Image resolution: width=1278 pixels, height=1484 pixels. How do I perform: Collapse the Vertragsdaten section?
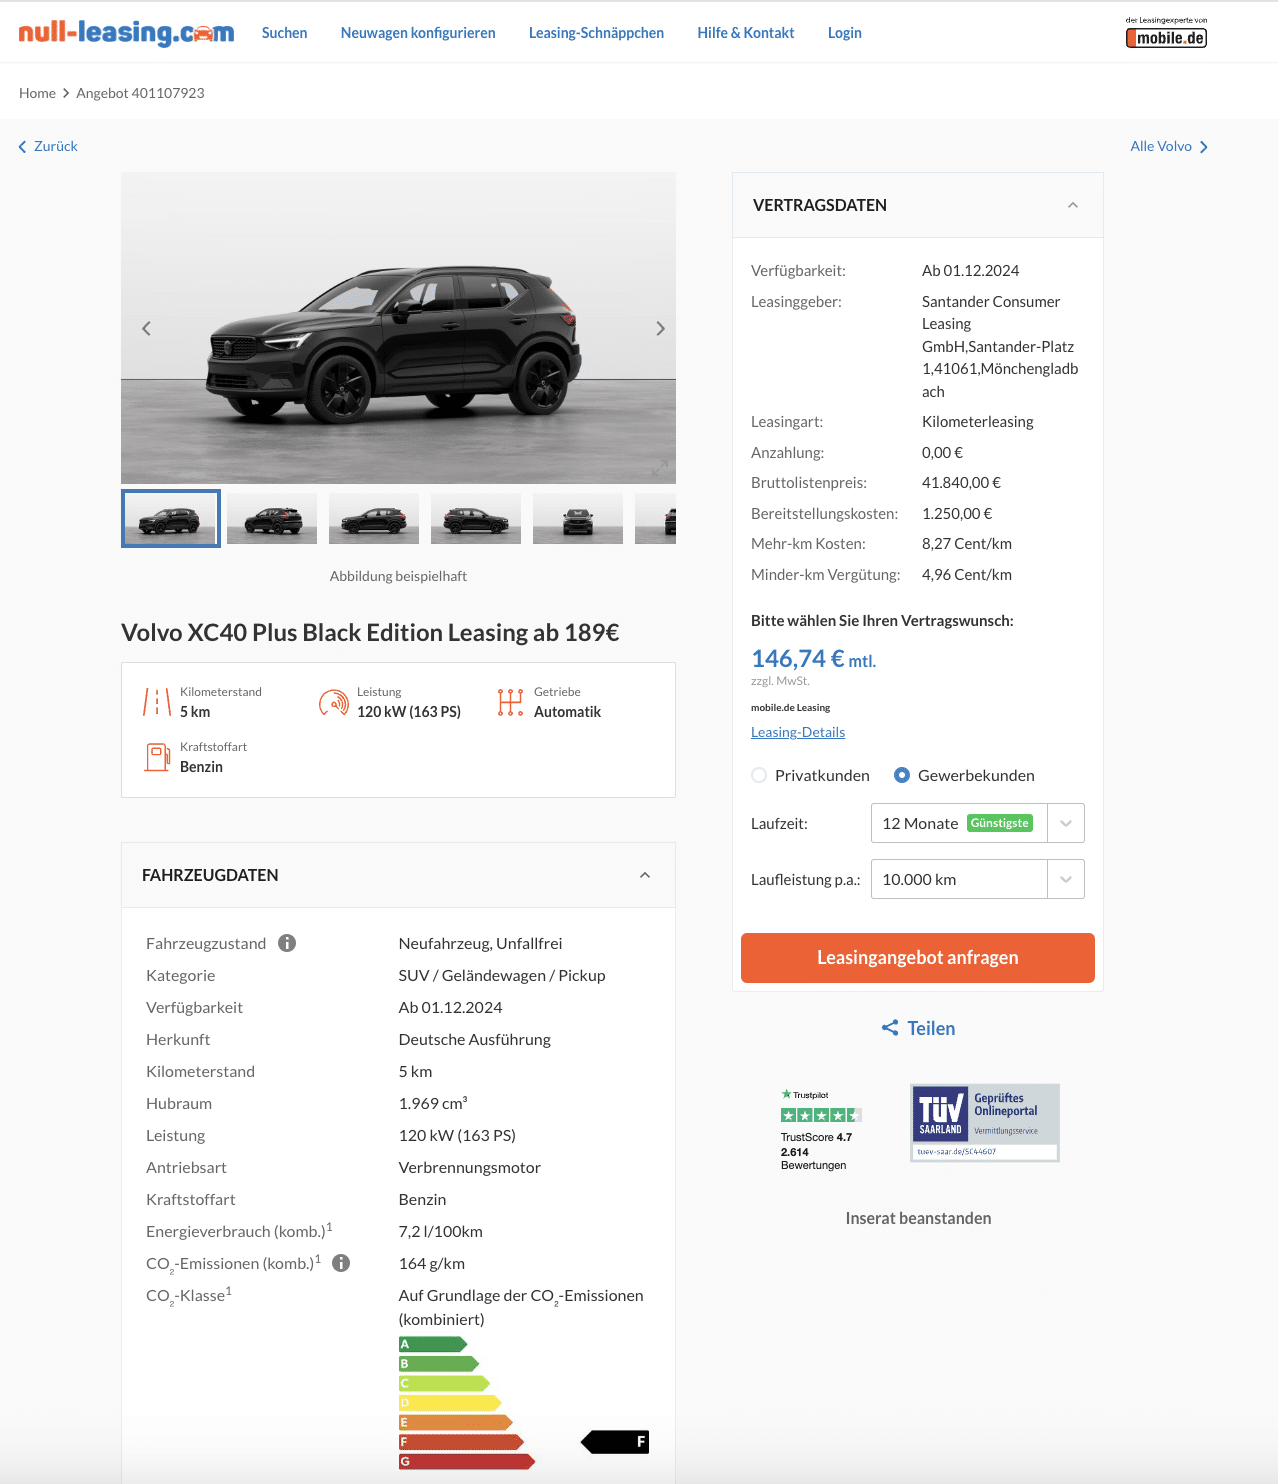[x=1073, y=205]
